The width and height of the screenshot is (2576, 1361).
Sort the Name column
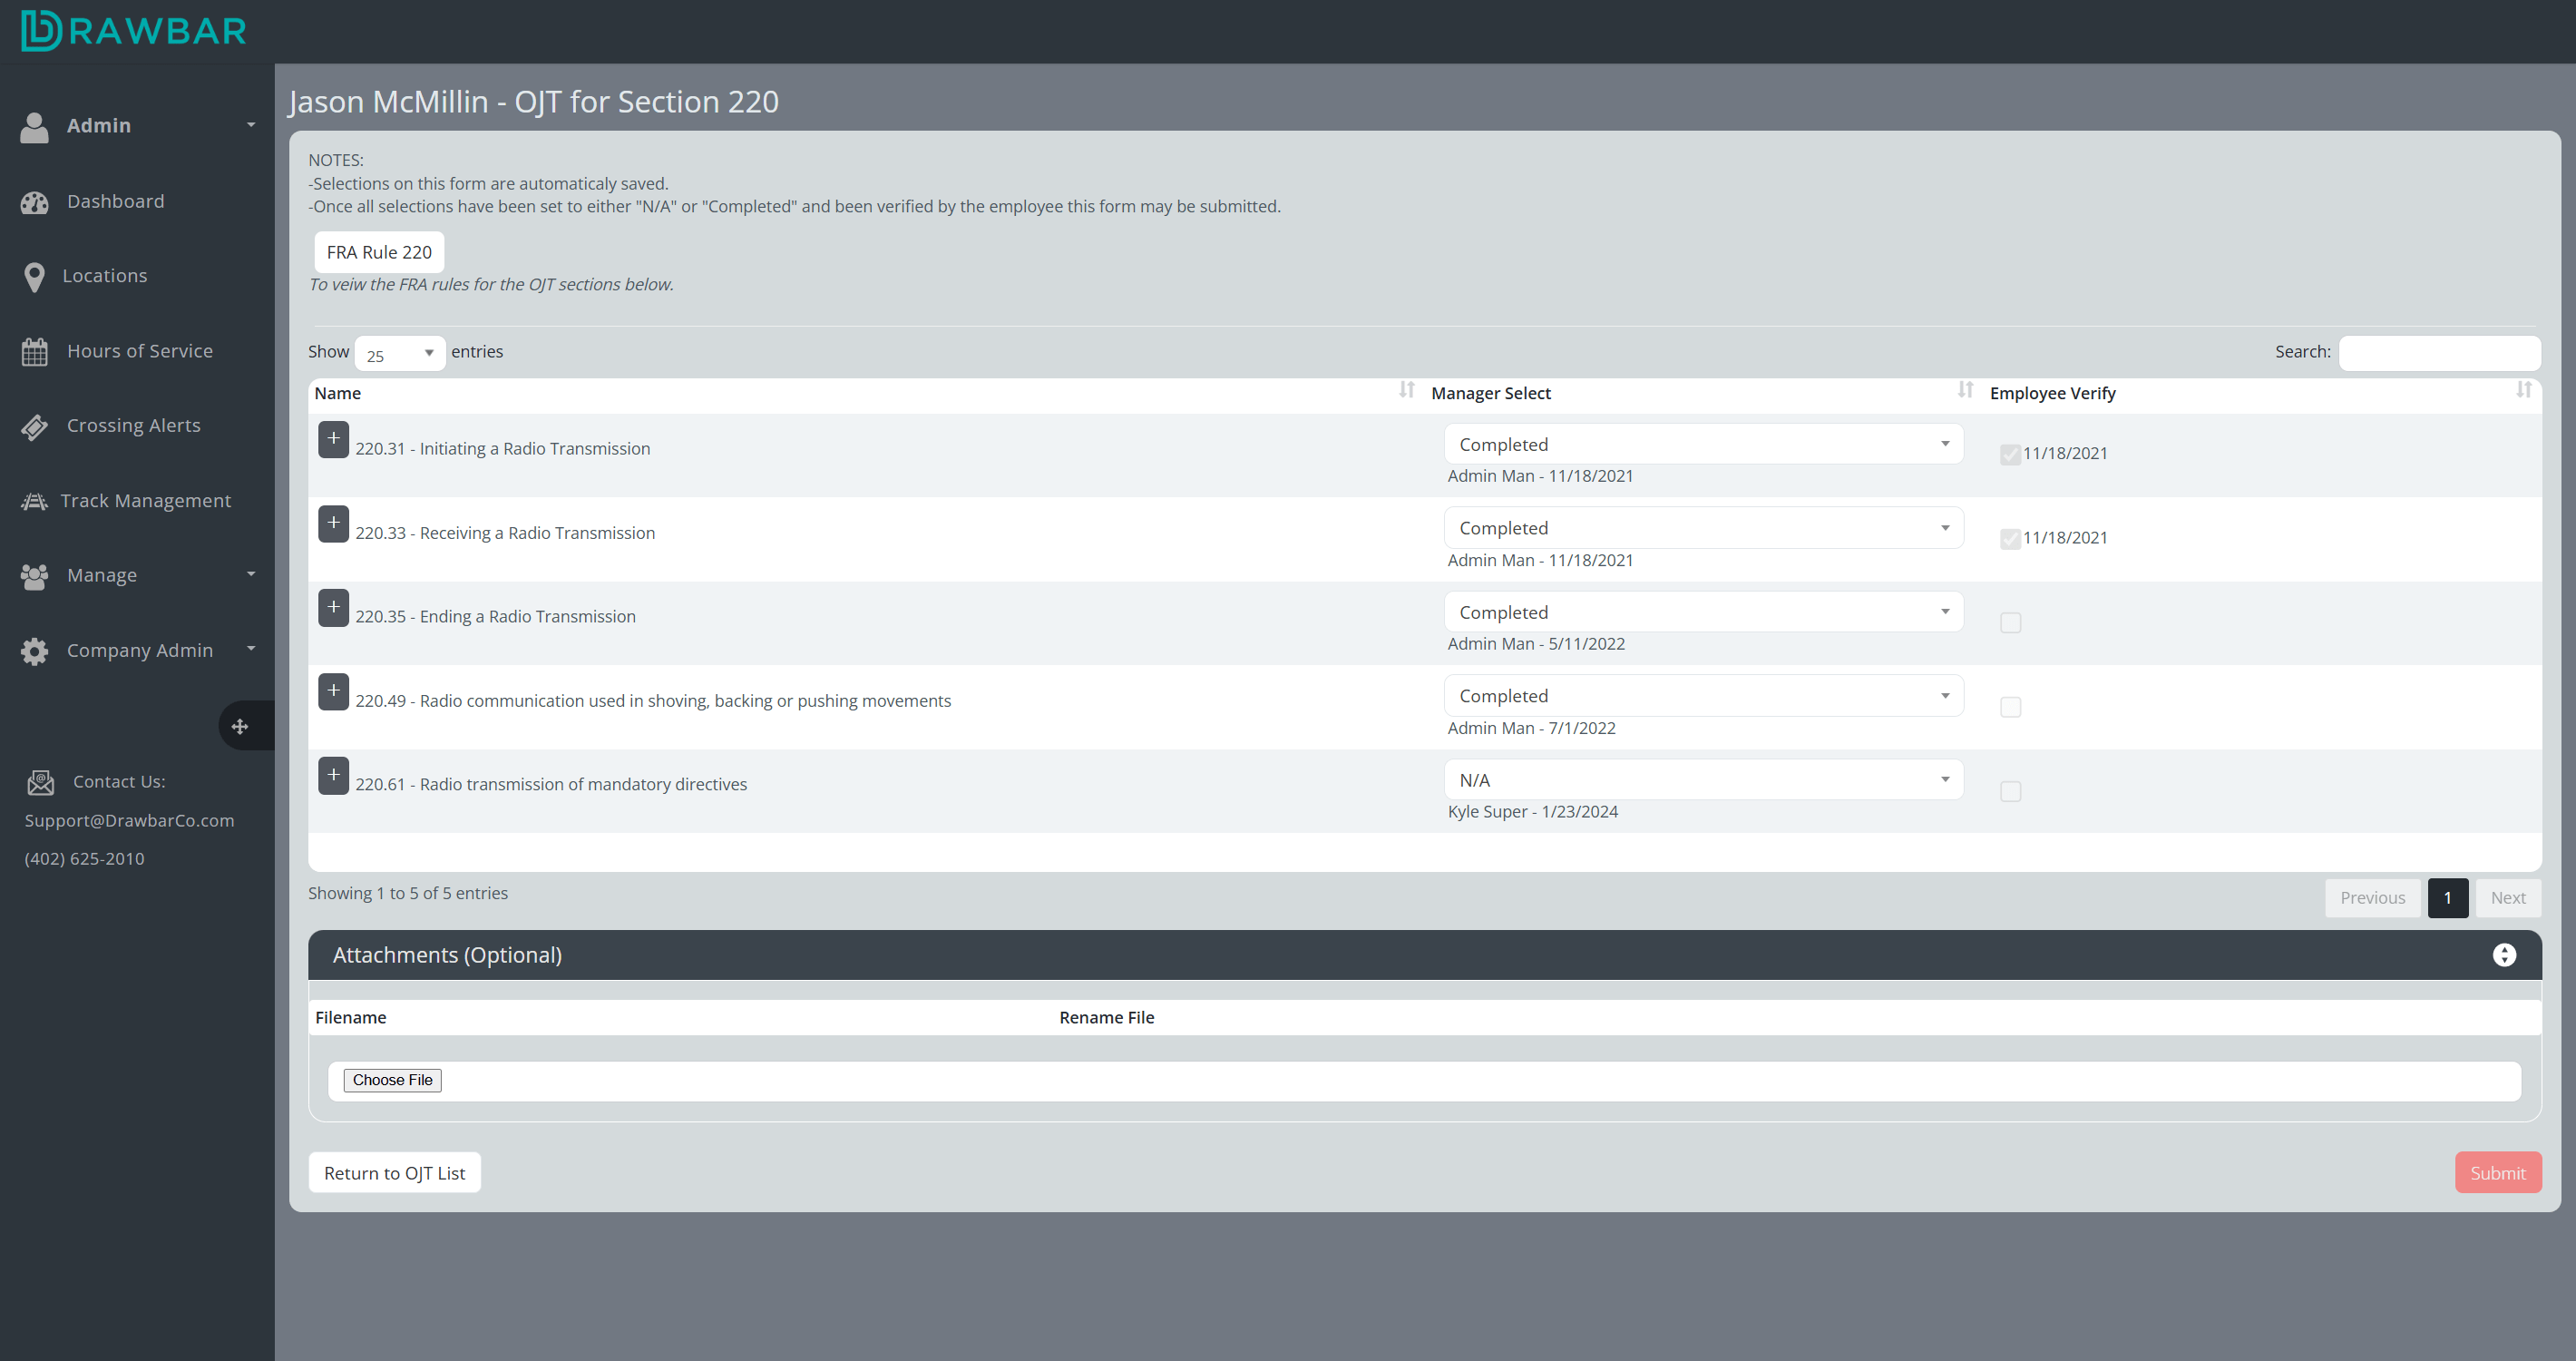1407,391
